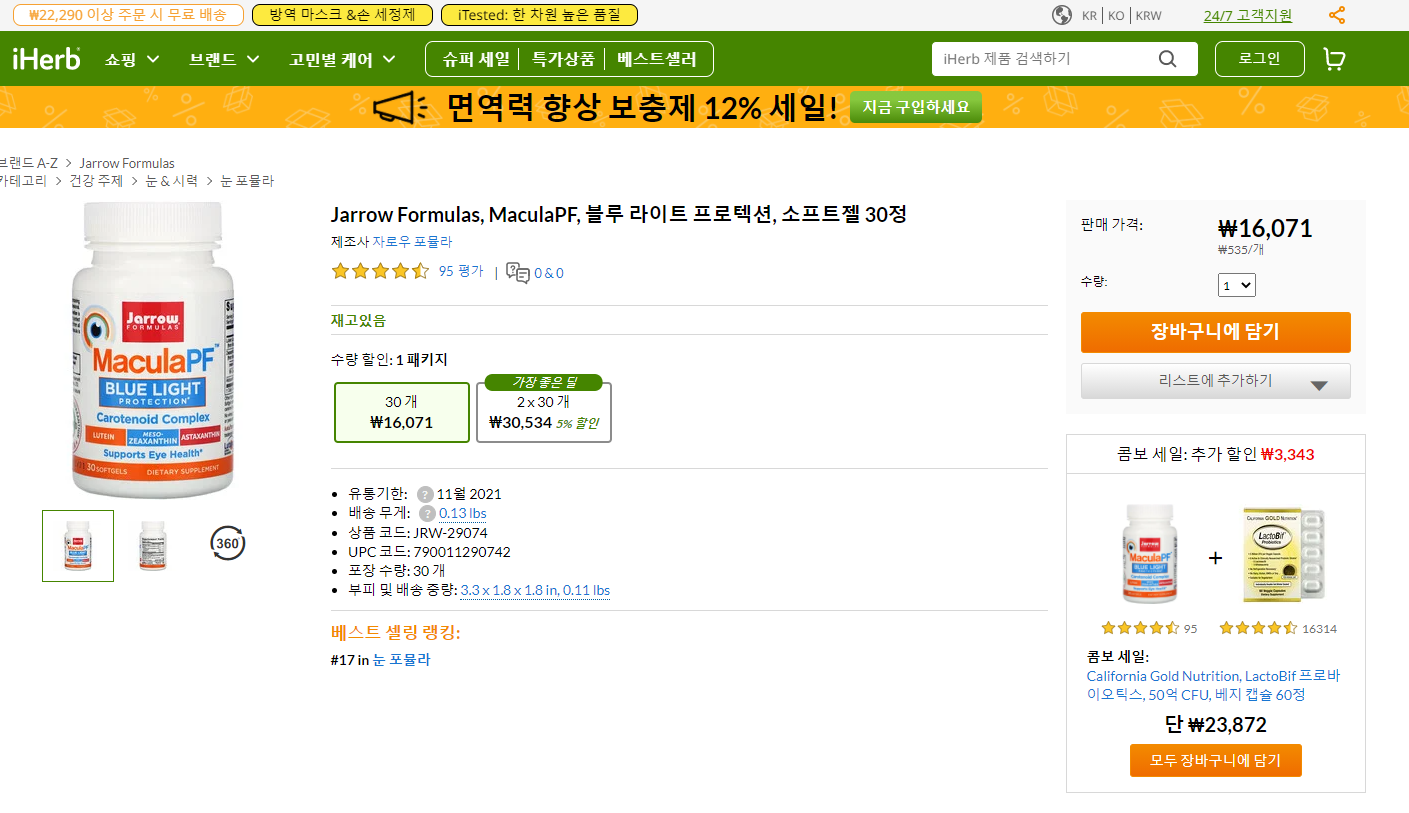Click the globe region icon

click(x=1062, y=15)
